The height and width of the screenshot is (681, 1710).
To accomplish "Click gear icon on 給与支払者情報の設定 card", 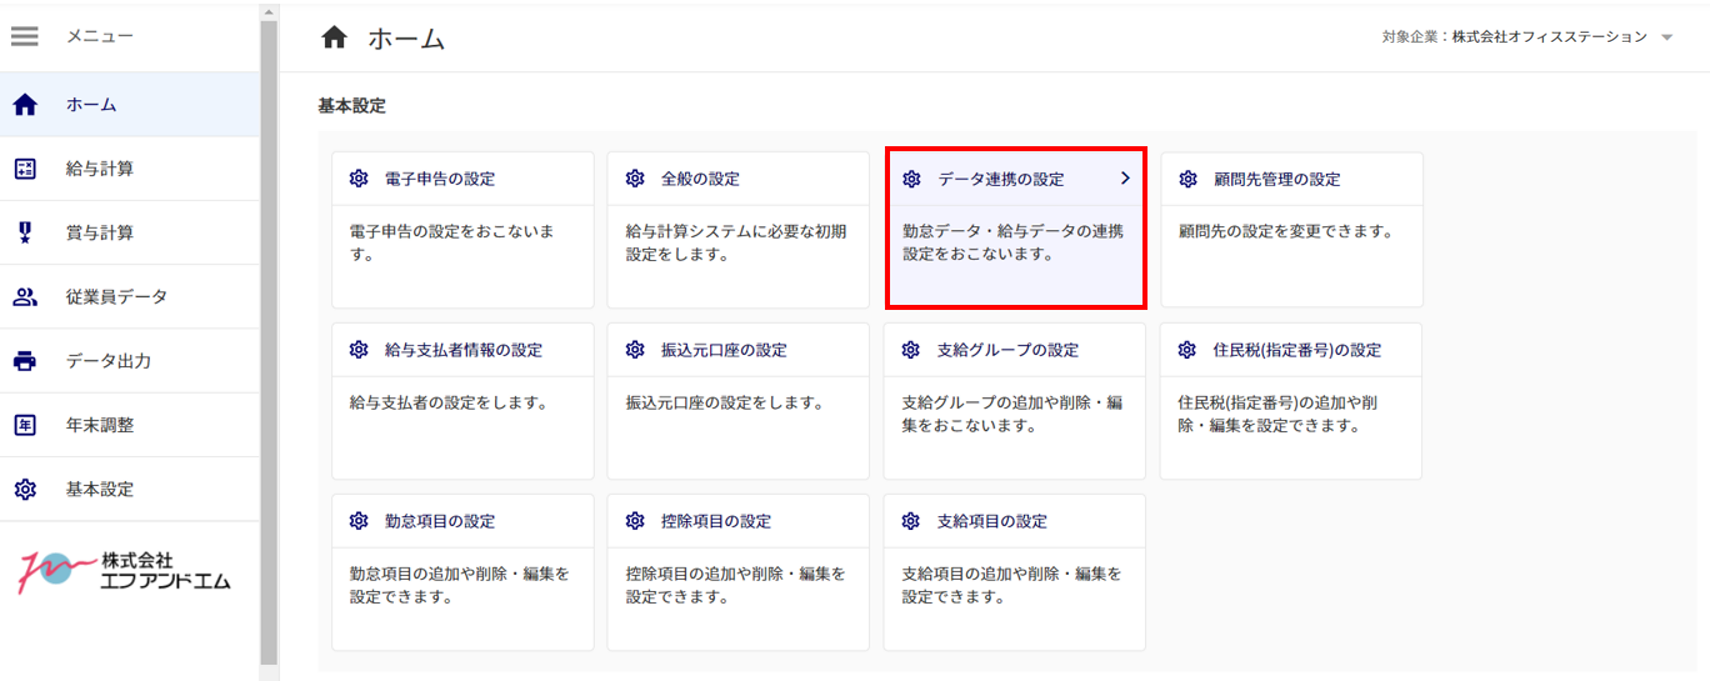I will point(359,350).
